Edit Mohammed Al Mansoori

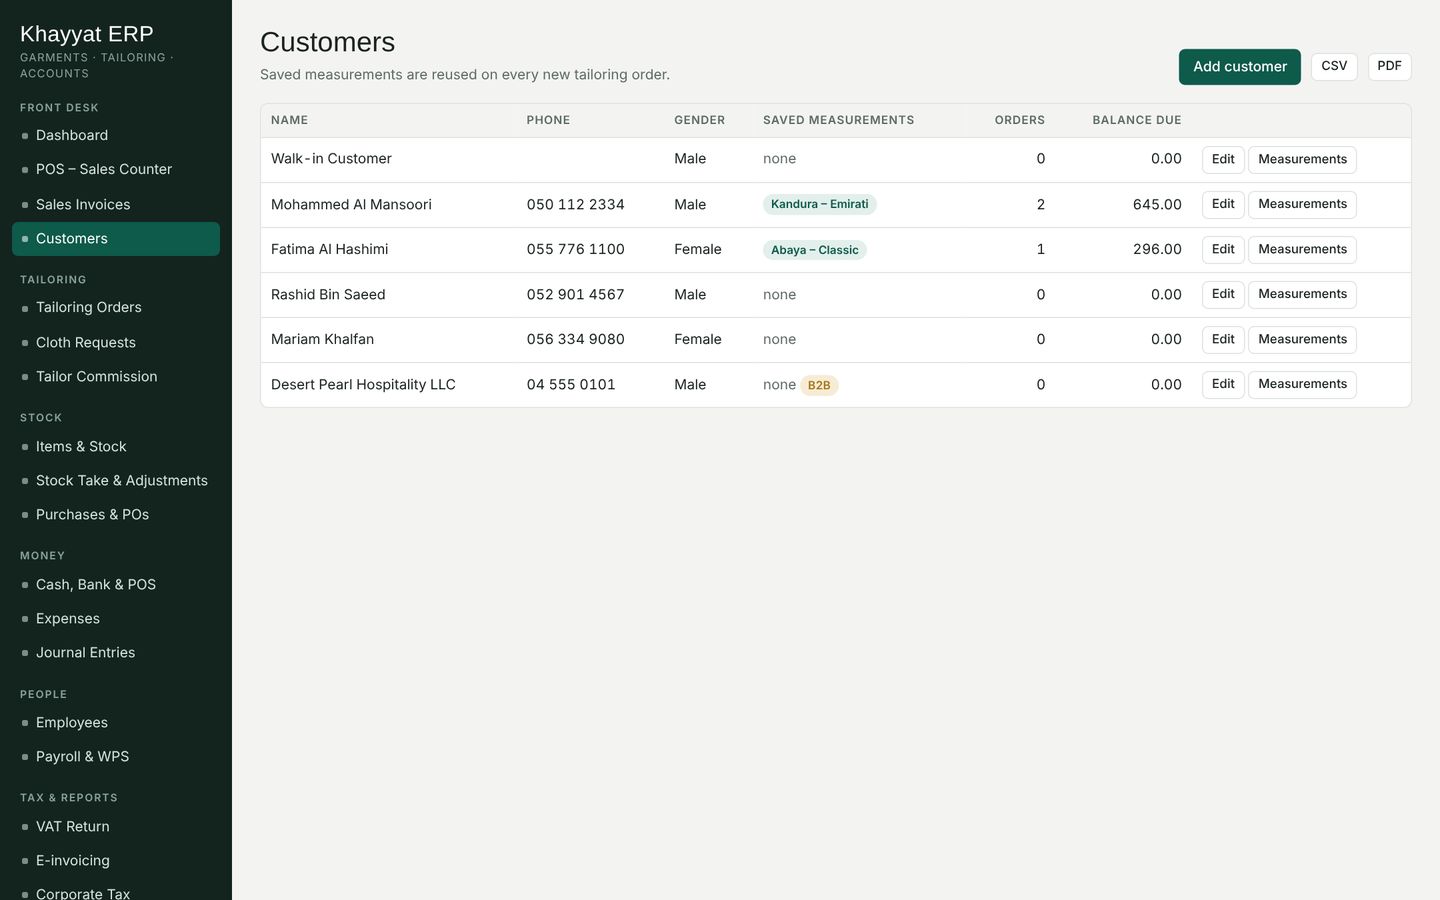coord(1223,204)
